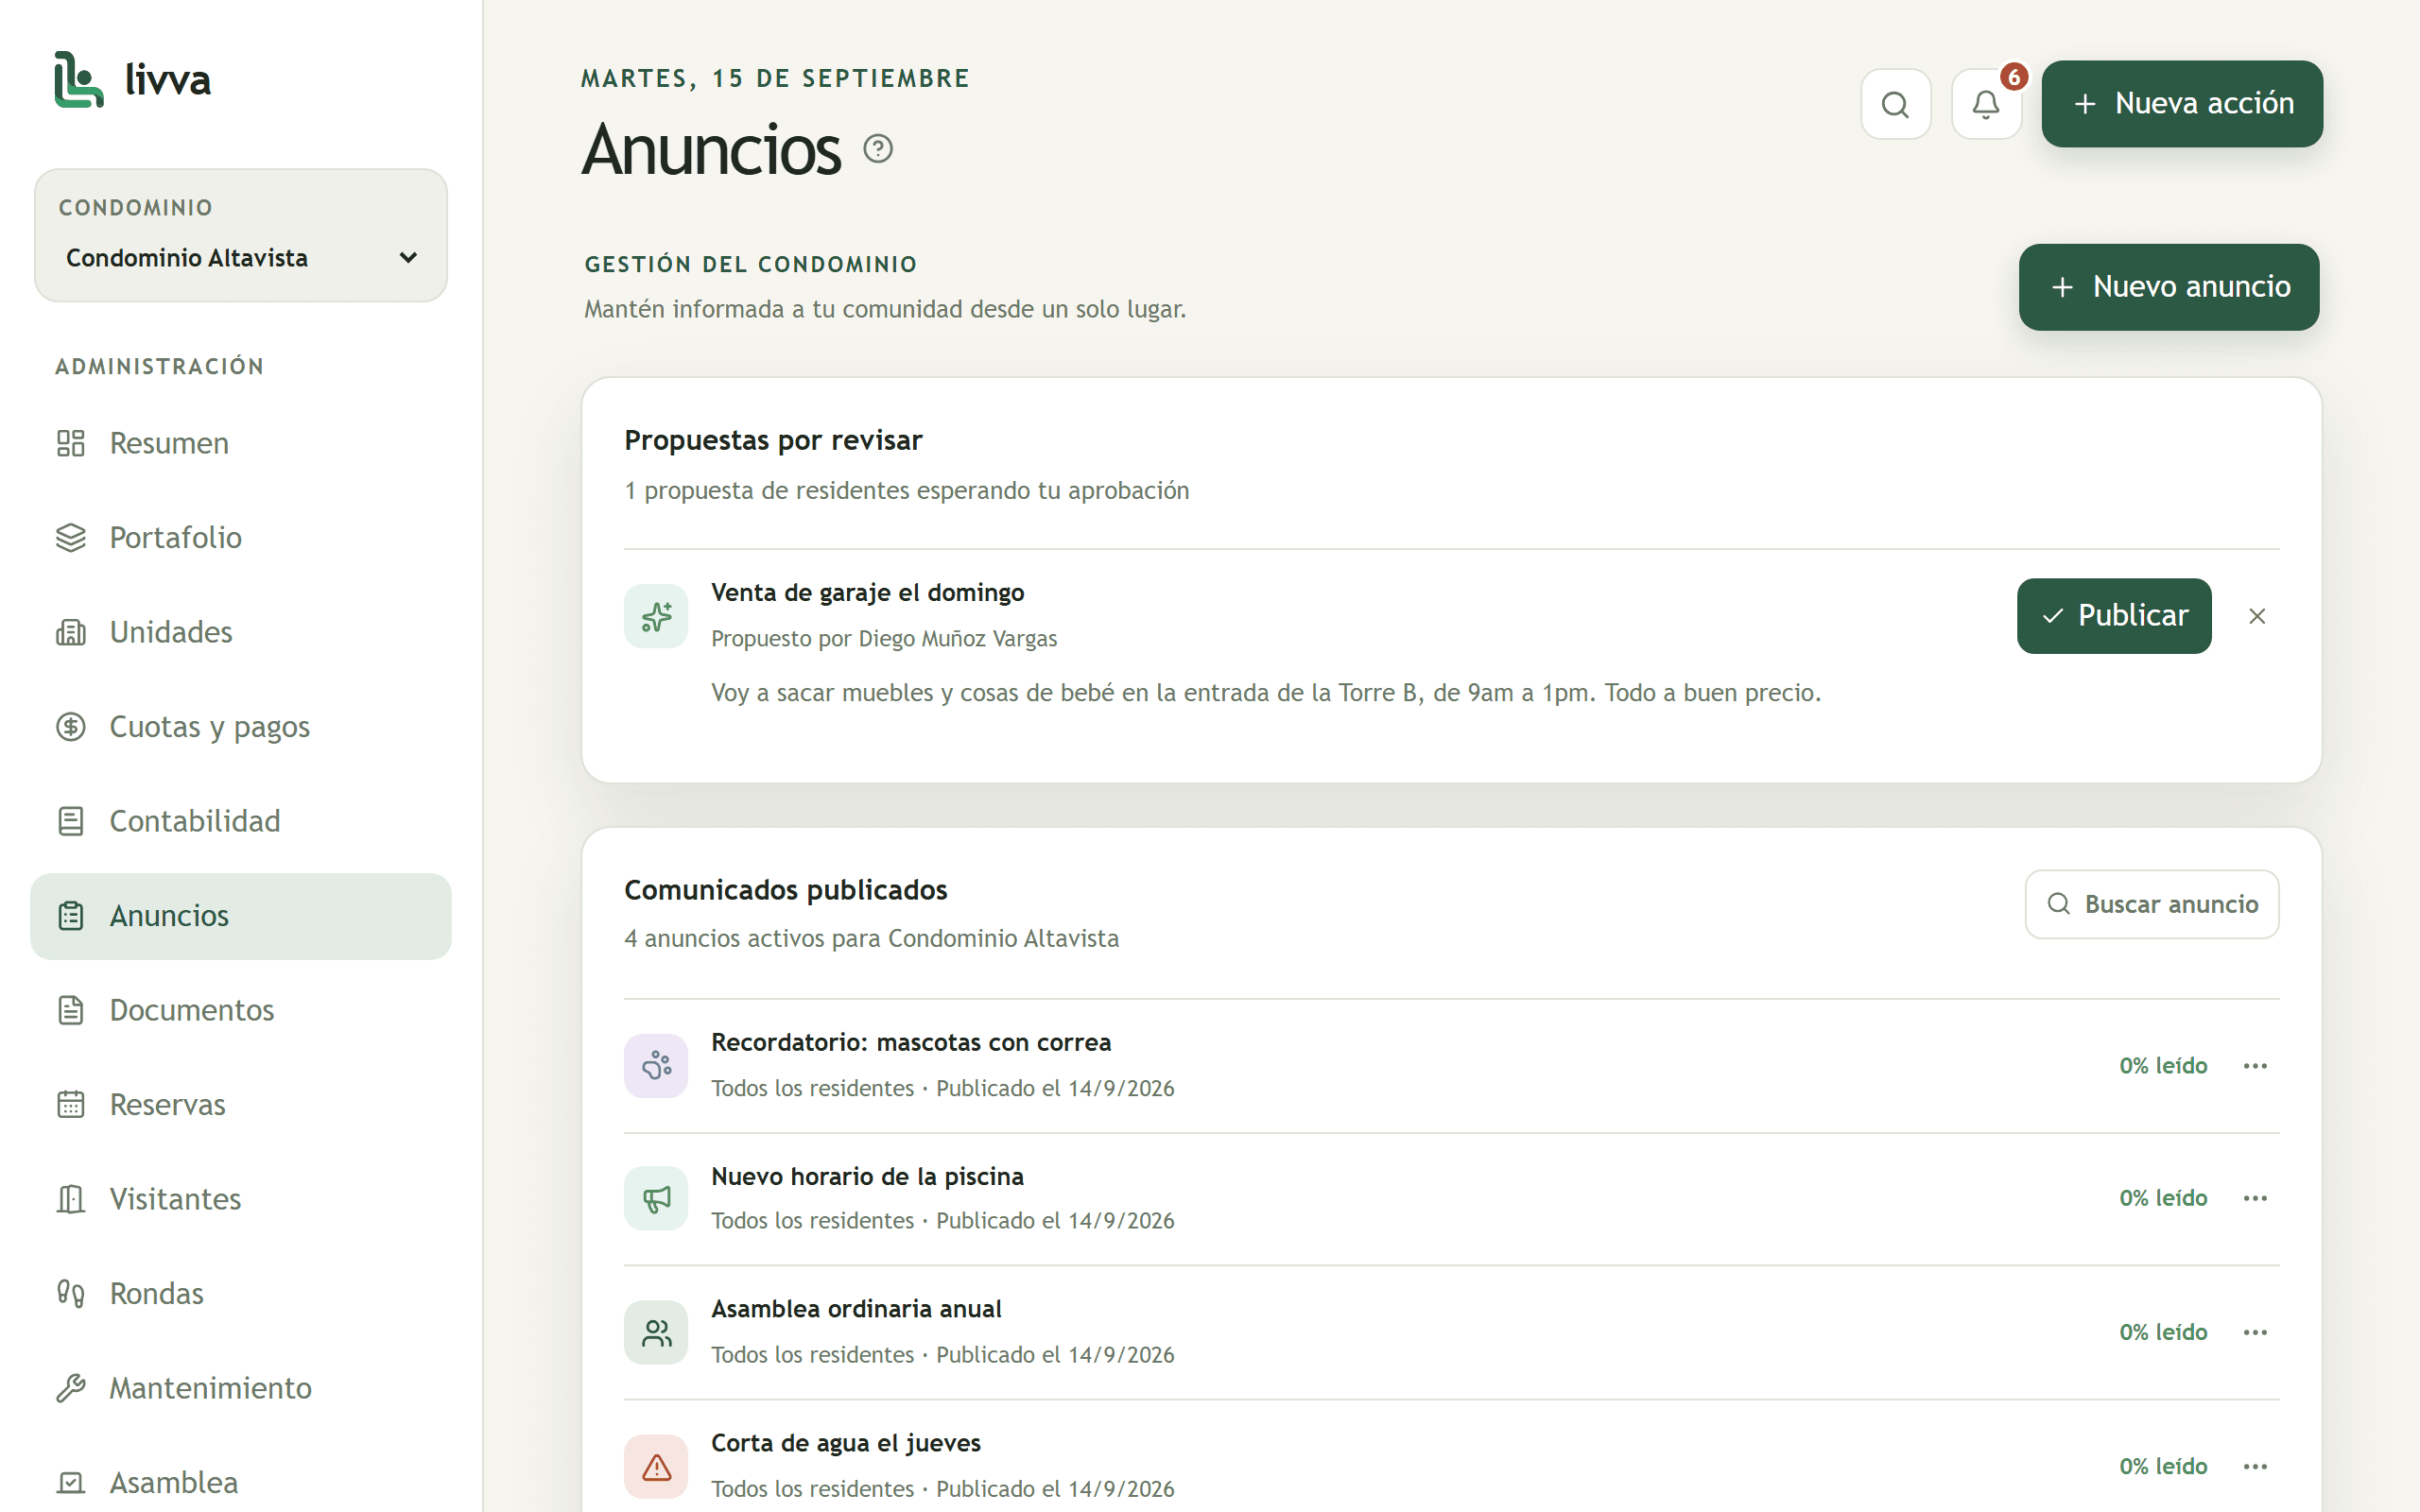Open Mantenimiento section
Screen dimensions: 2420x1512
coord(241,1388)
